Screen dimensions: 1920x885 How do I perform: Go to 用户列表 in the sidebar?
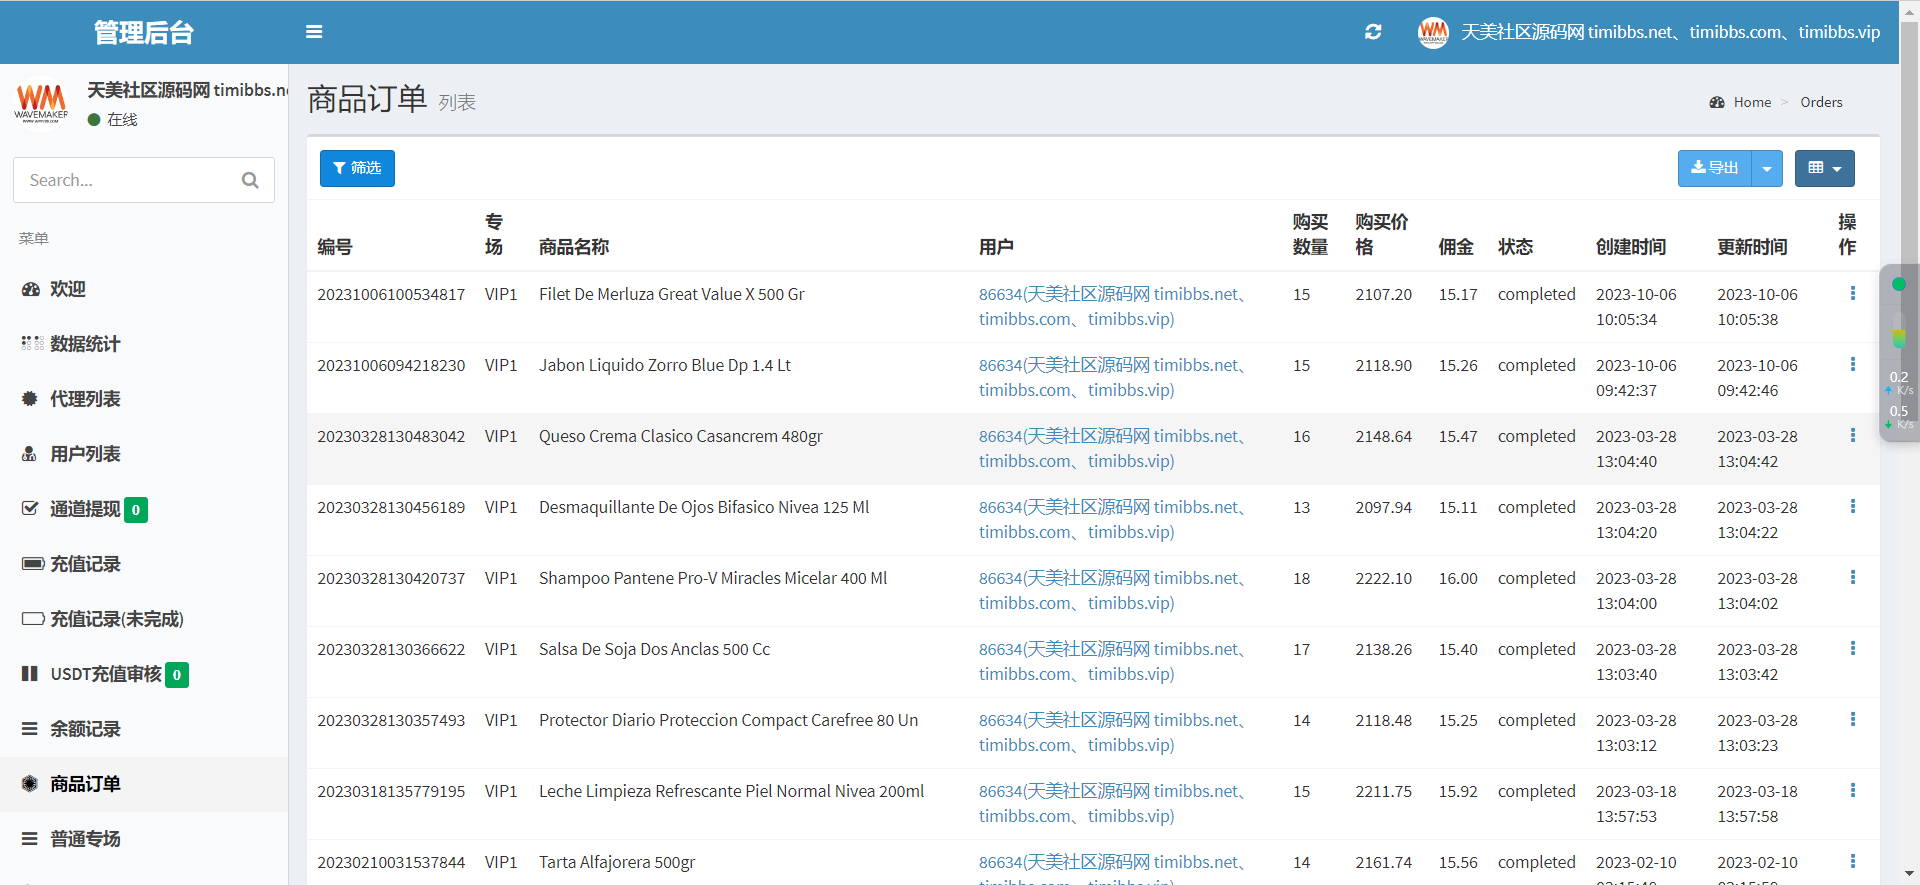point(85,454)
